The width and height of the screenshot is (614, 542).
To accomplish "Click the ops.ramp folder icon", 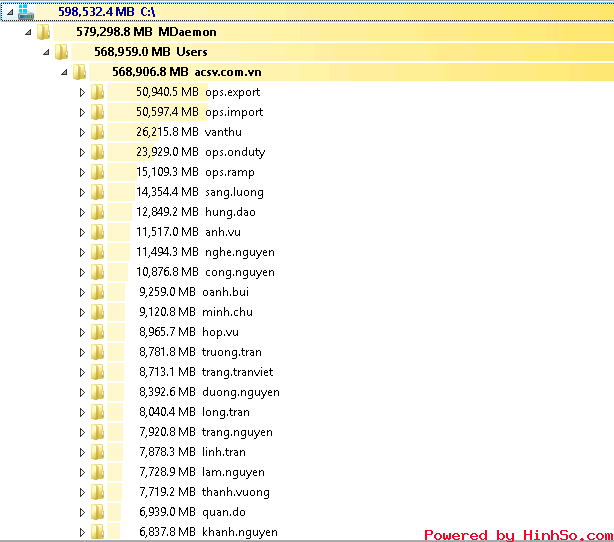I will [98, 172].
